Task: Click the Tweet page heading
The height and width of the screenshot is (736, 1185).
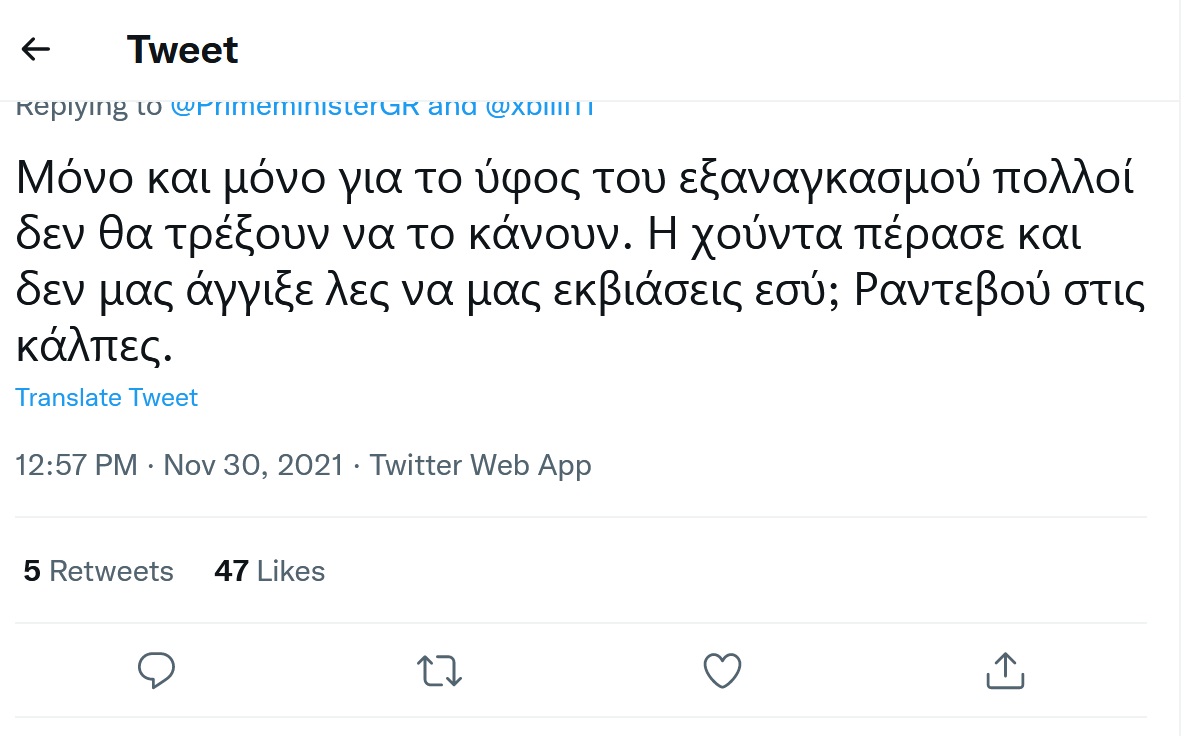Action: click(183, 49)
